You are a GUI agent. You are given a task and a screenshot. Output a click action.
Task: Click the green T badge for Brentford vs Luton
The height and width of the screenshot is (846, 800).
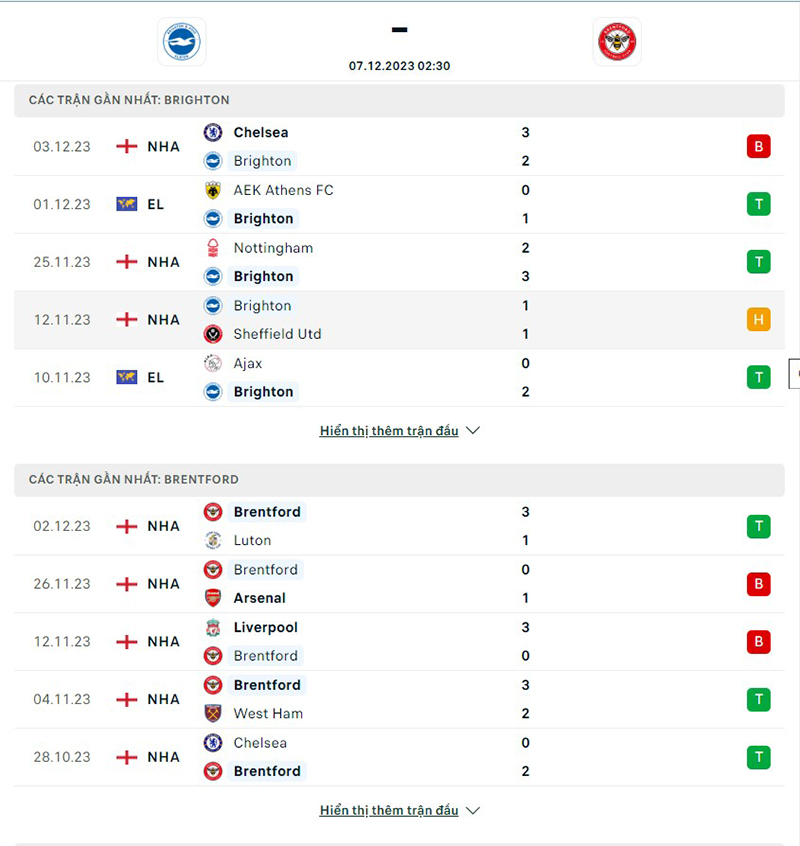pyautogui.click(x=758, y=526)
